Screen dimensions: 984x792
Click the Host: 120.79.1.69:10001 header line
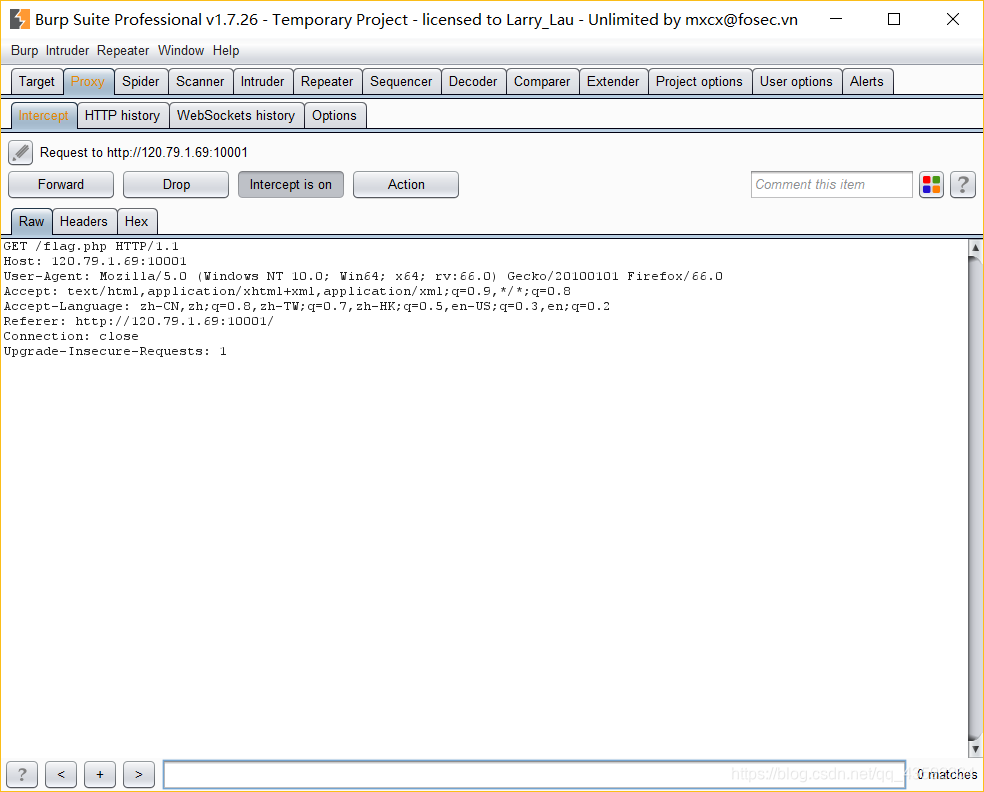pos(95,261)
